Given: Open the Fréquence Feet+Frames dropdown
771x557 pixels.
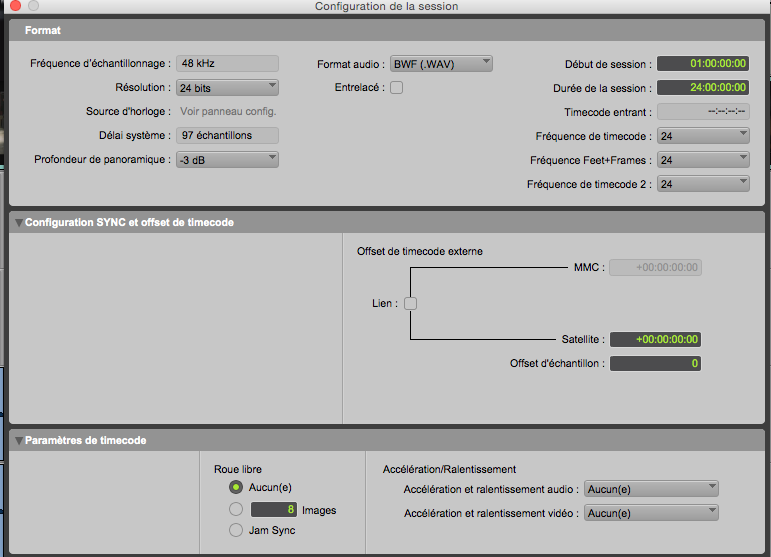Looking at the screenshot, I should pos(703,160).
